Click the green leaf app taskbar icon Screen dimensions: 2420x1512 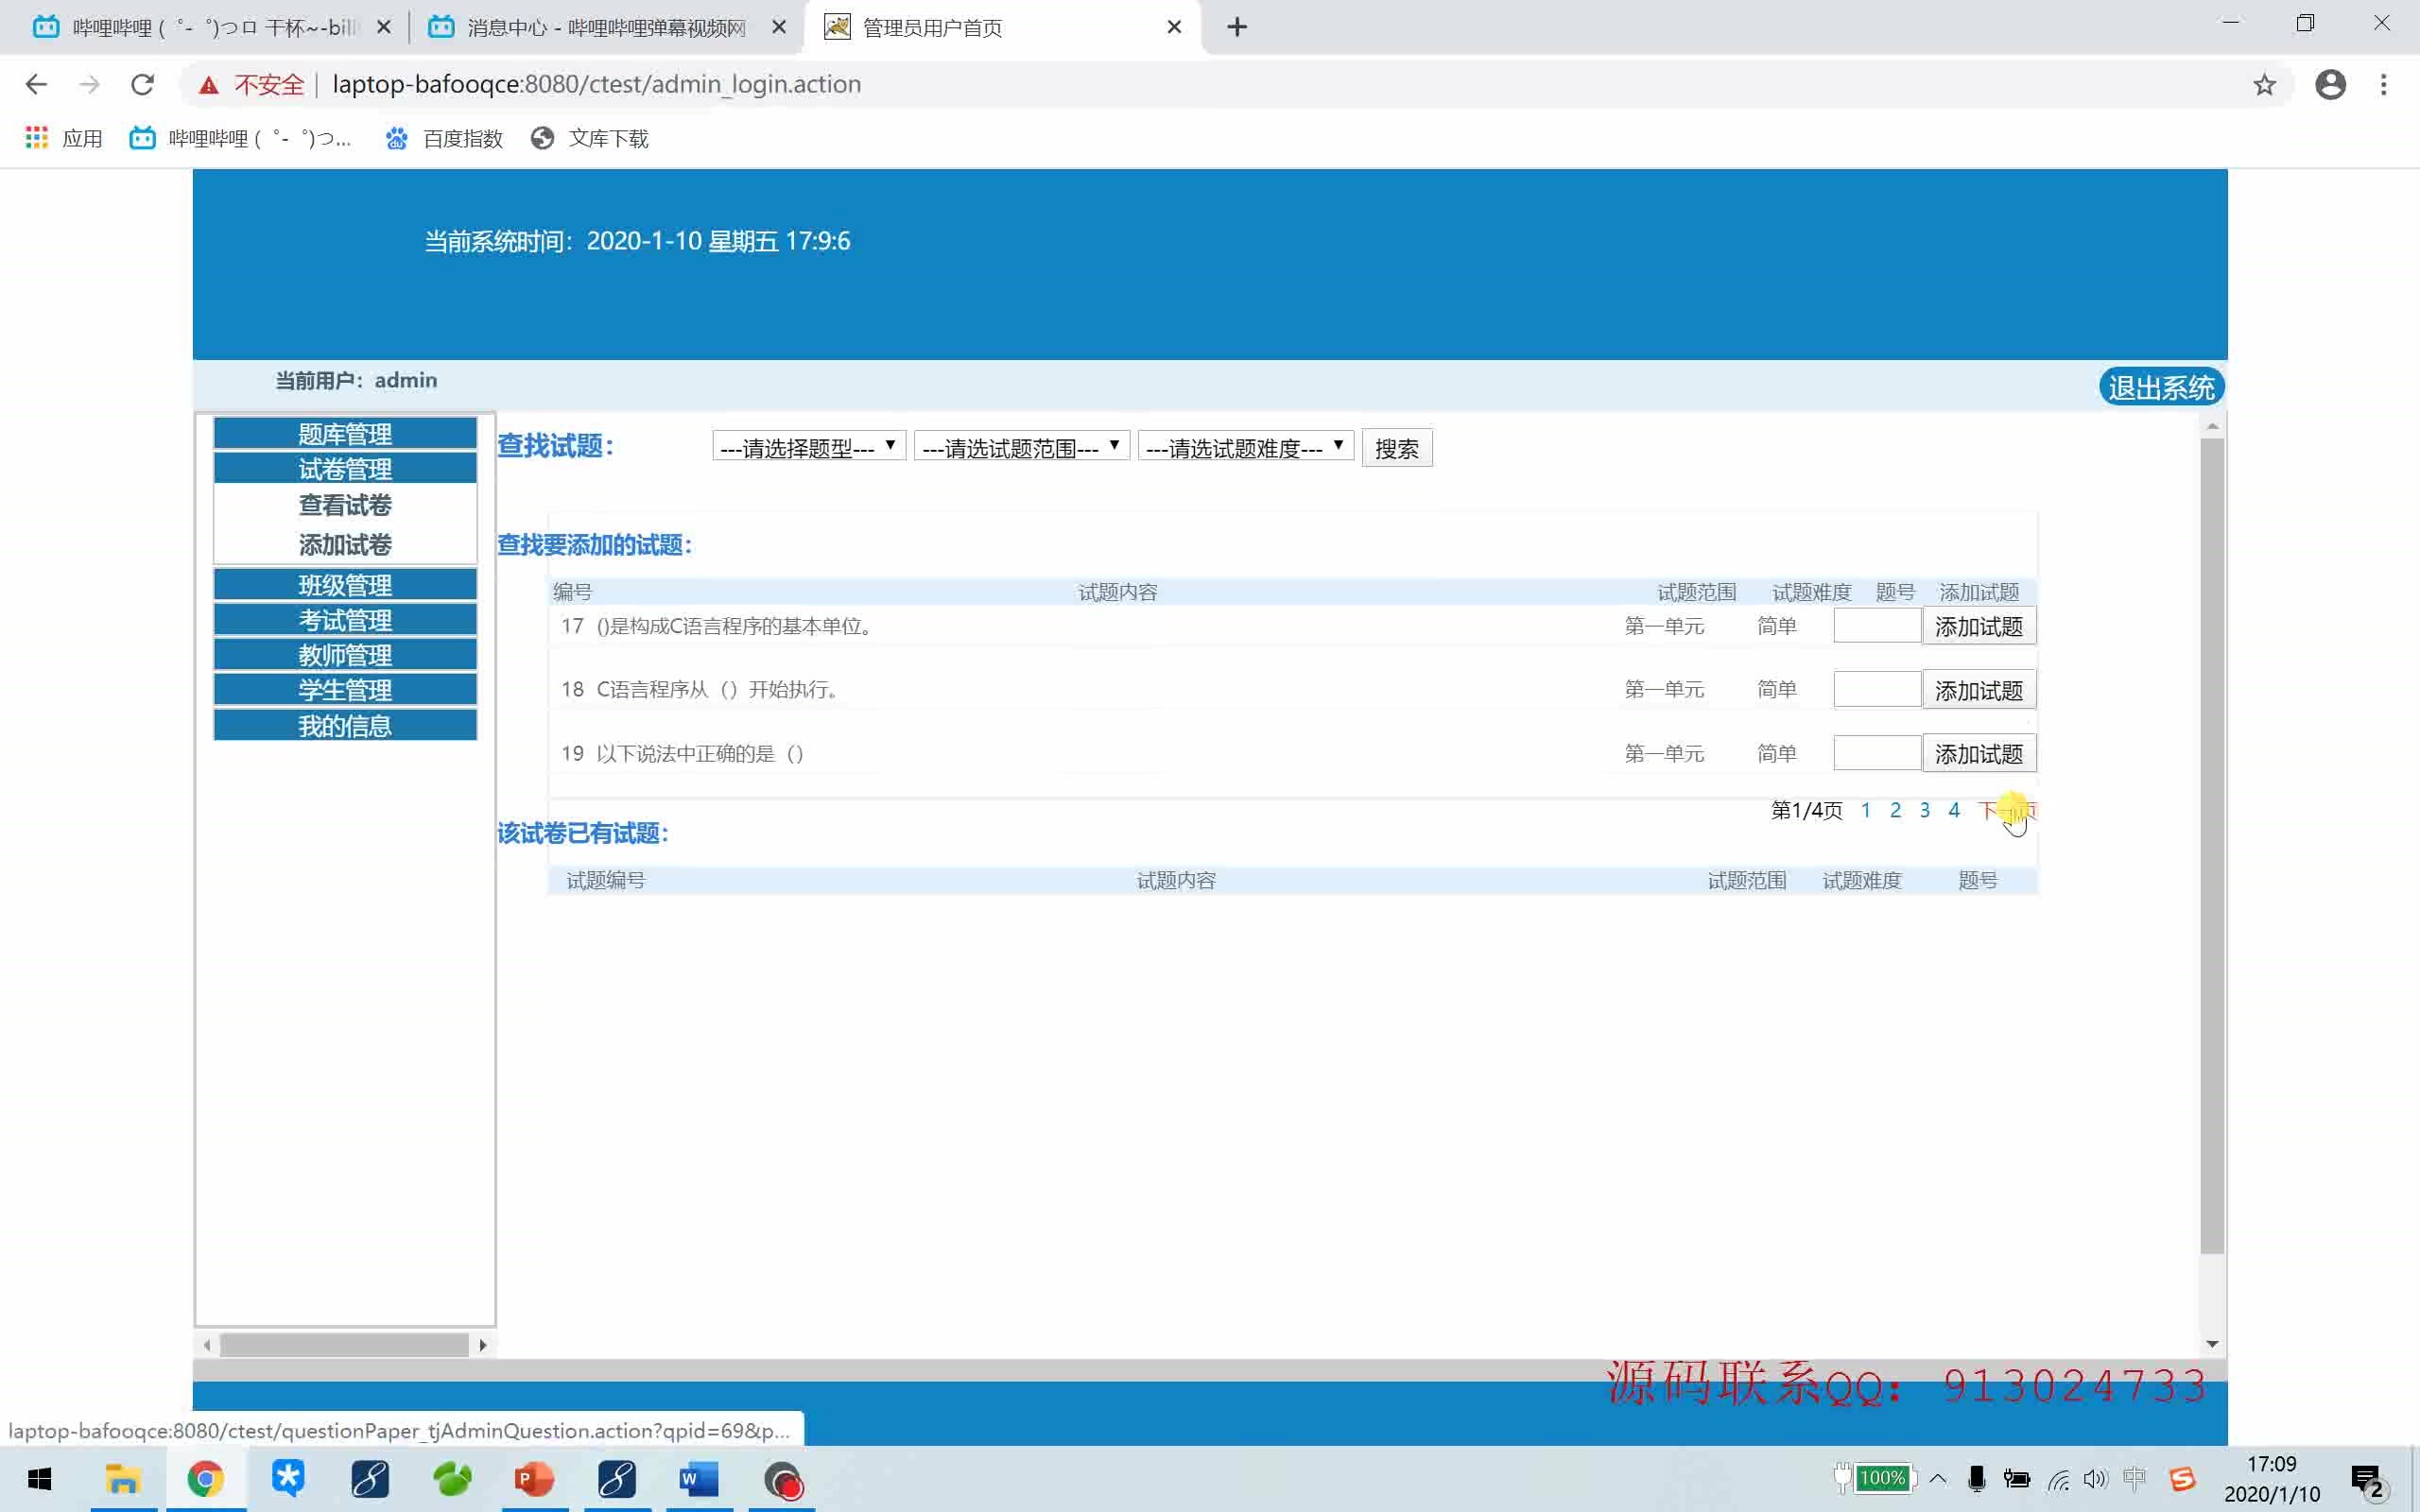point(452,1479)
